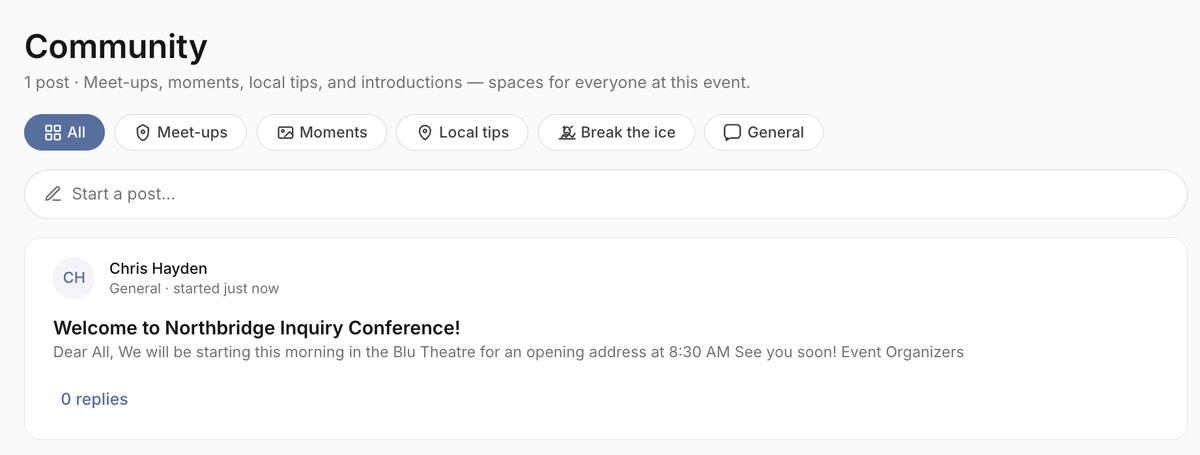Image resolution: width=1200 pixels, height=455 pixels.
Task: Switch to the Meet-ups tab
Action: (181, 132)
